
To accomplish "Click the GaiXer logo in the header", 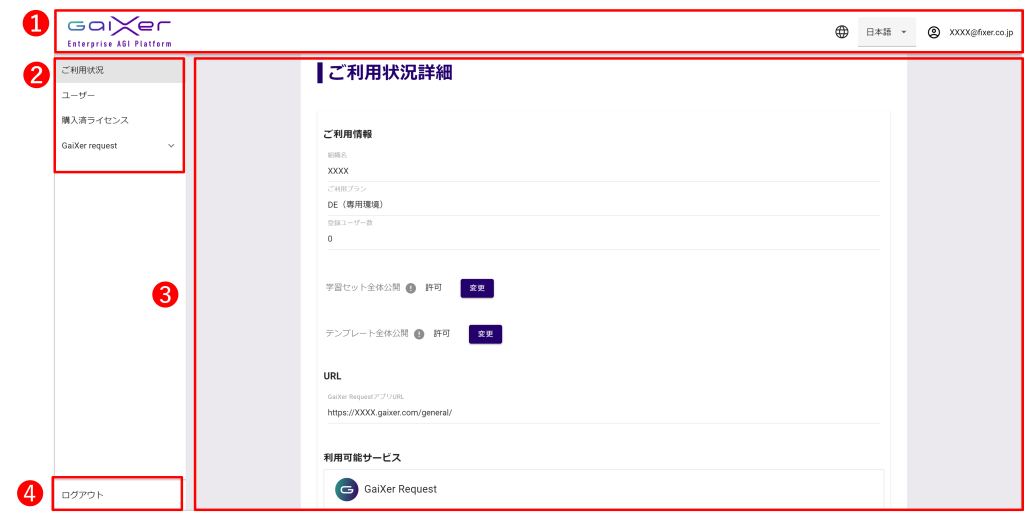I will (x=119, y=31).
